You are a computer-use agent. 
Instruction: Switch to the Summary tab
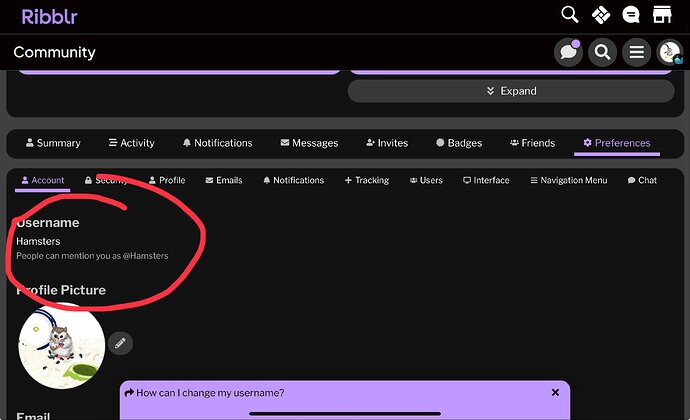[53, 143]
